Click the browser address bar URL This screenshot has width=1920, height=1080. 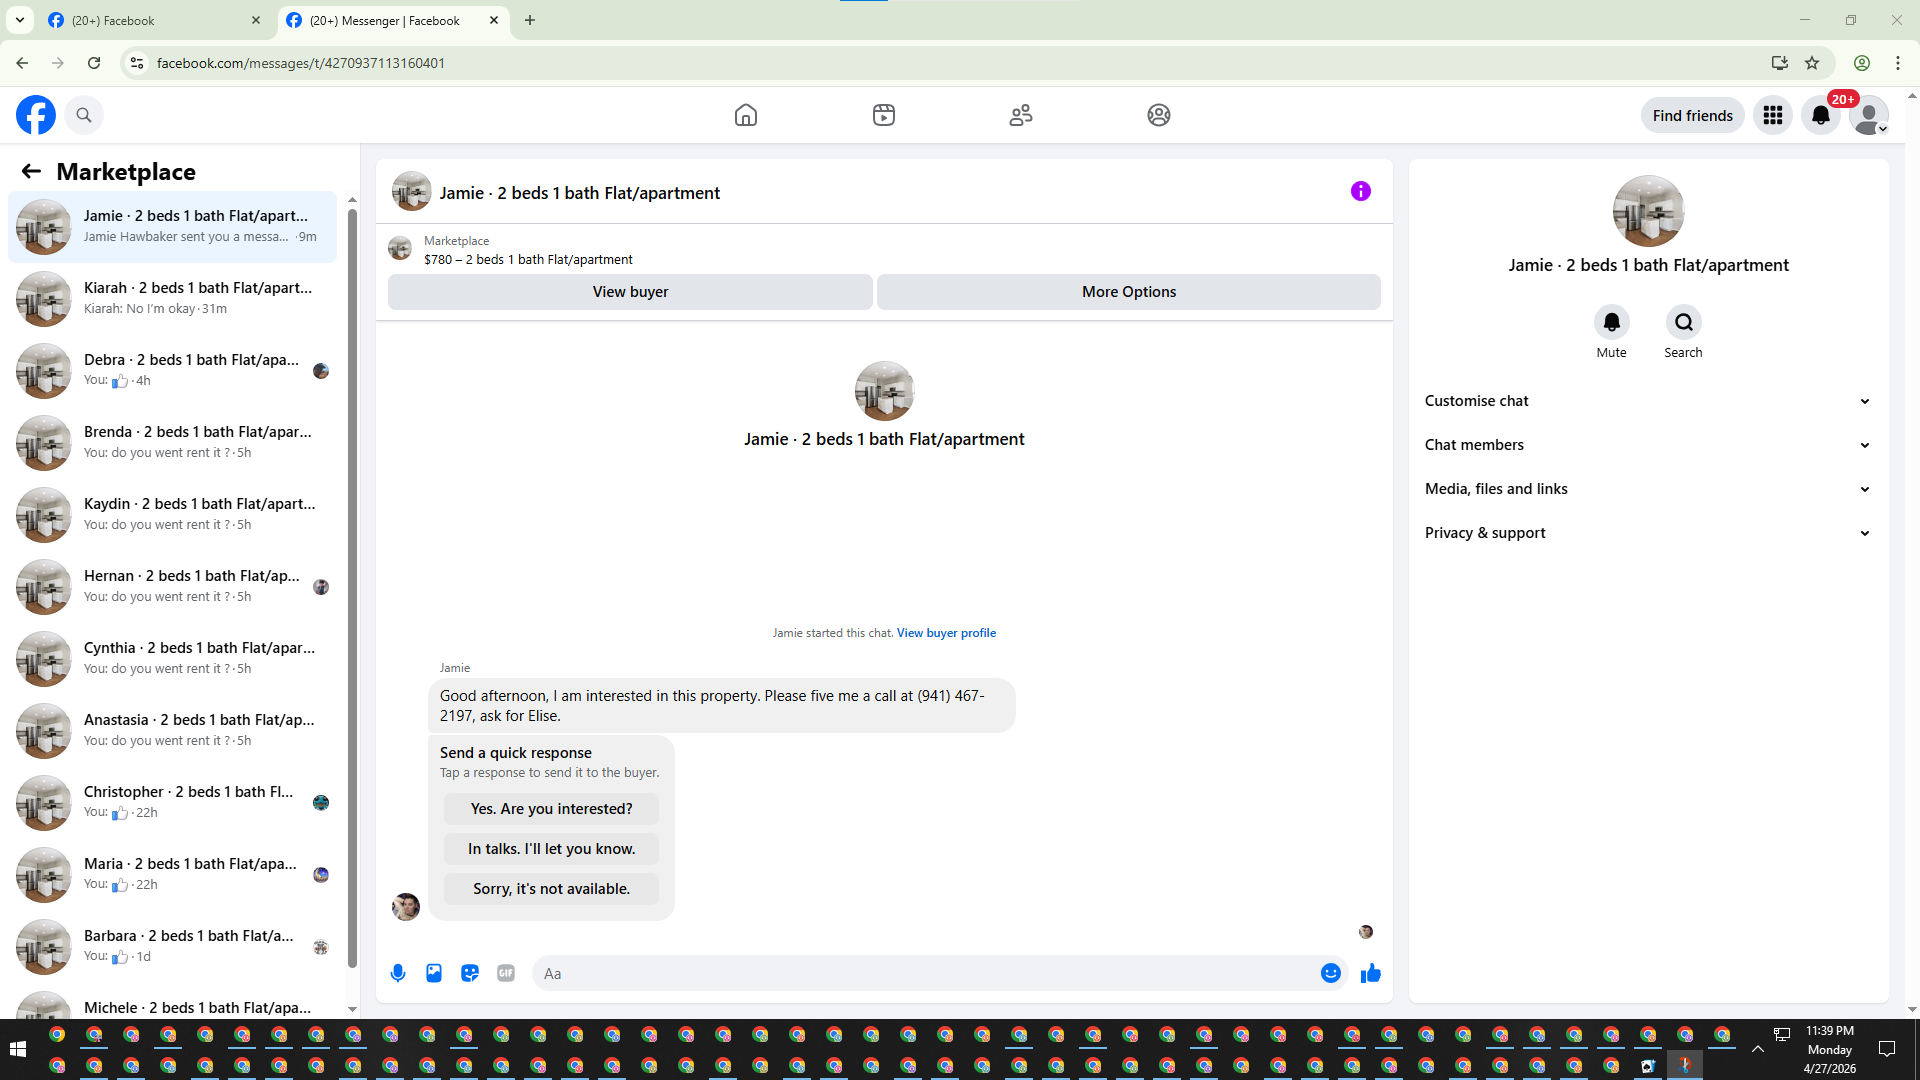click(x=301, y=63)
